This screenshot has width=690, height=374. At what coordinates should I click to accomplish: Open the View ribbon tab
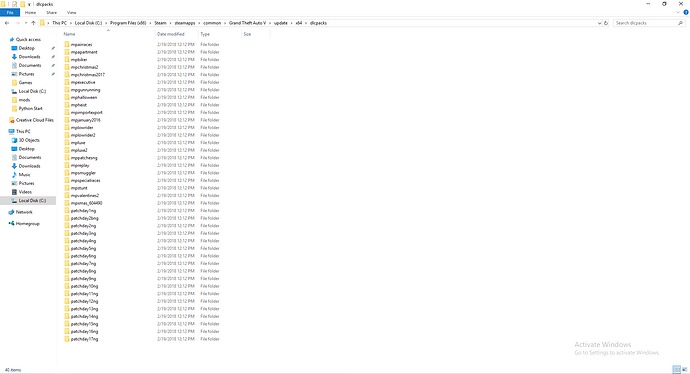click(x=71, y=12)
